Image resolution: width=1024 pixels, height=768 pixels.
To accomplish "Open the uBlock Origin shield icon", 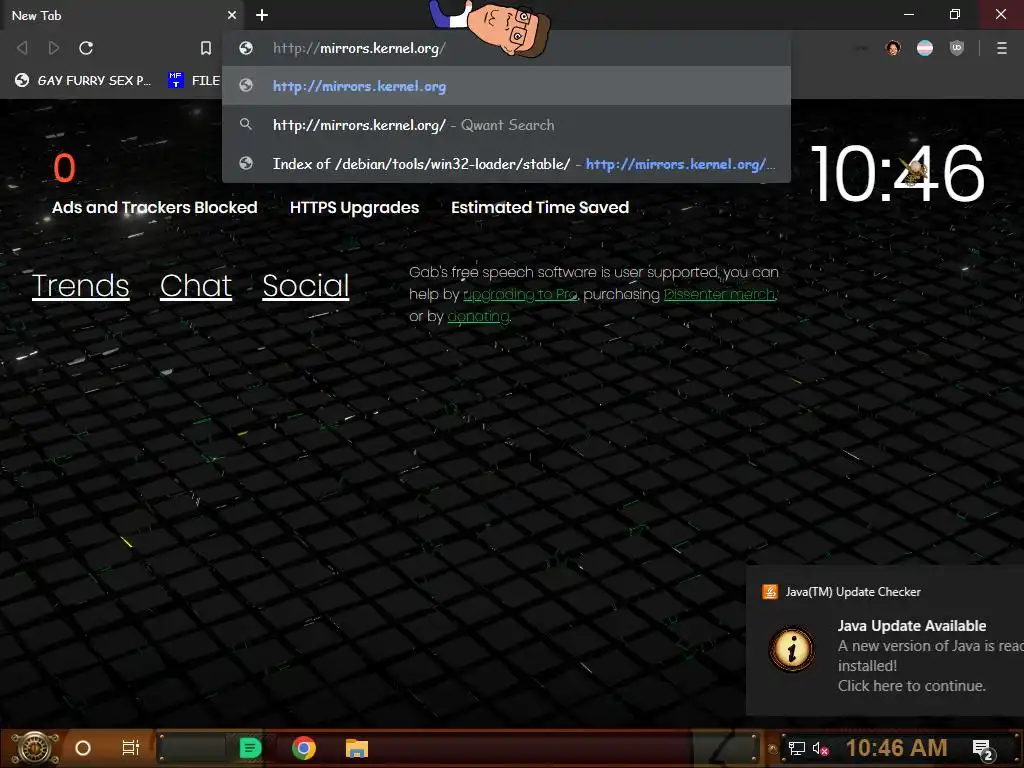I will (x=957, y=48).
